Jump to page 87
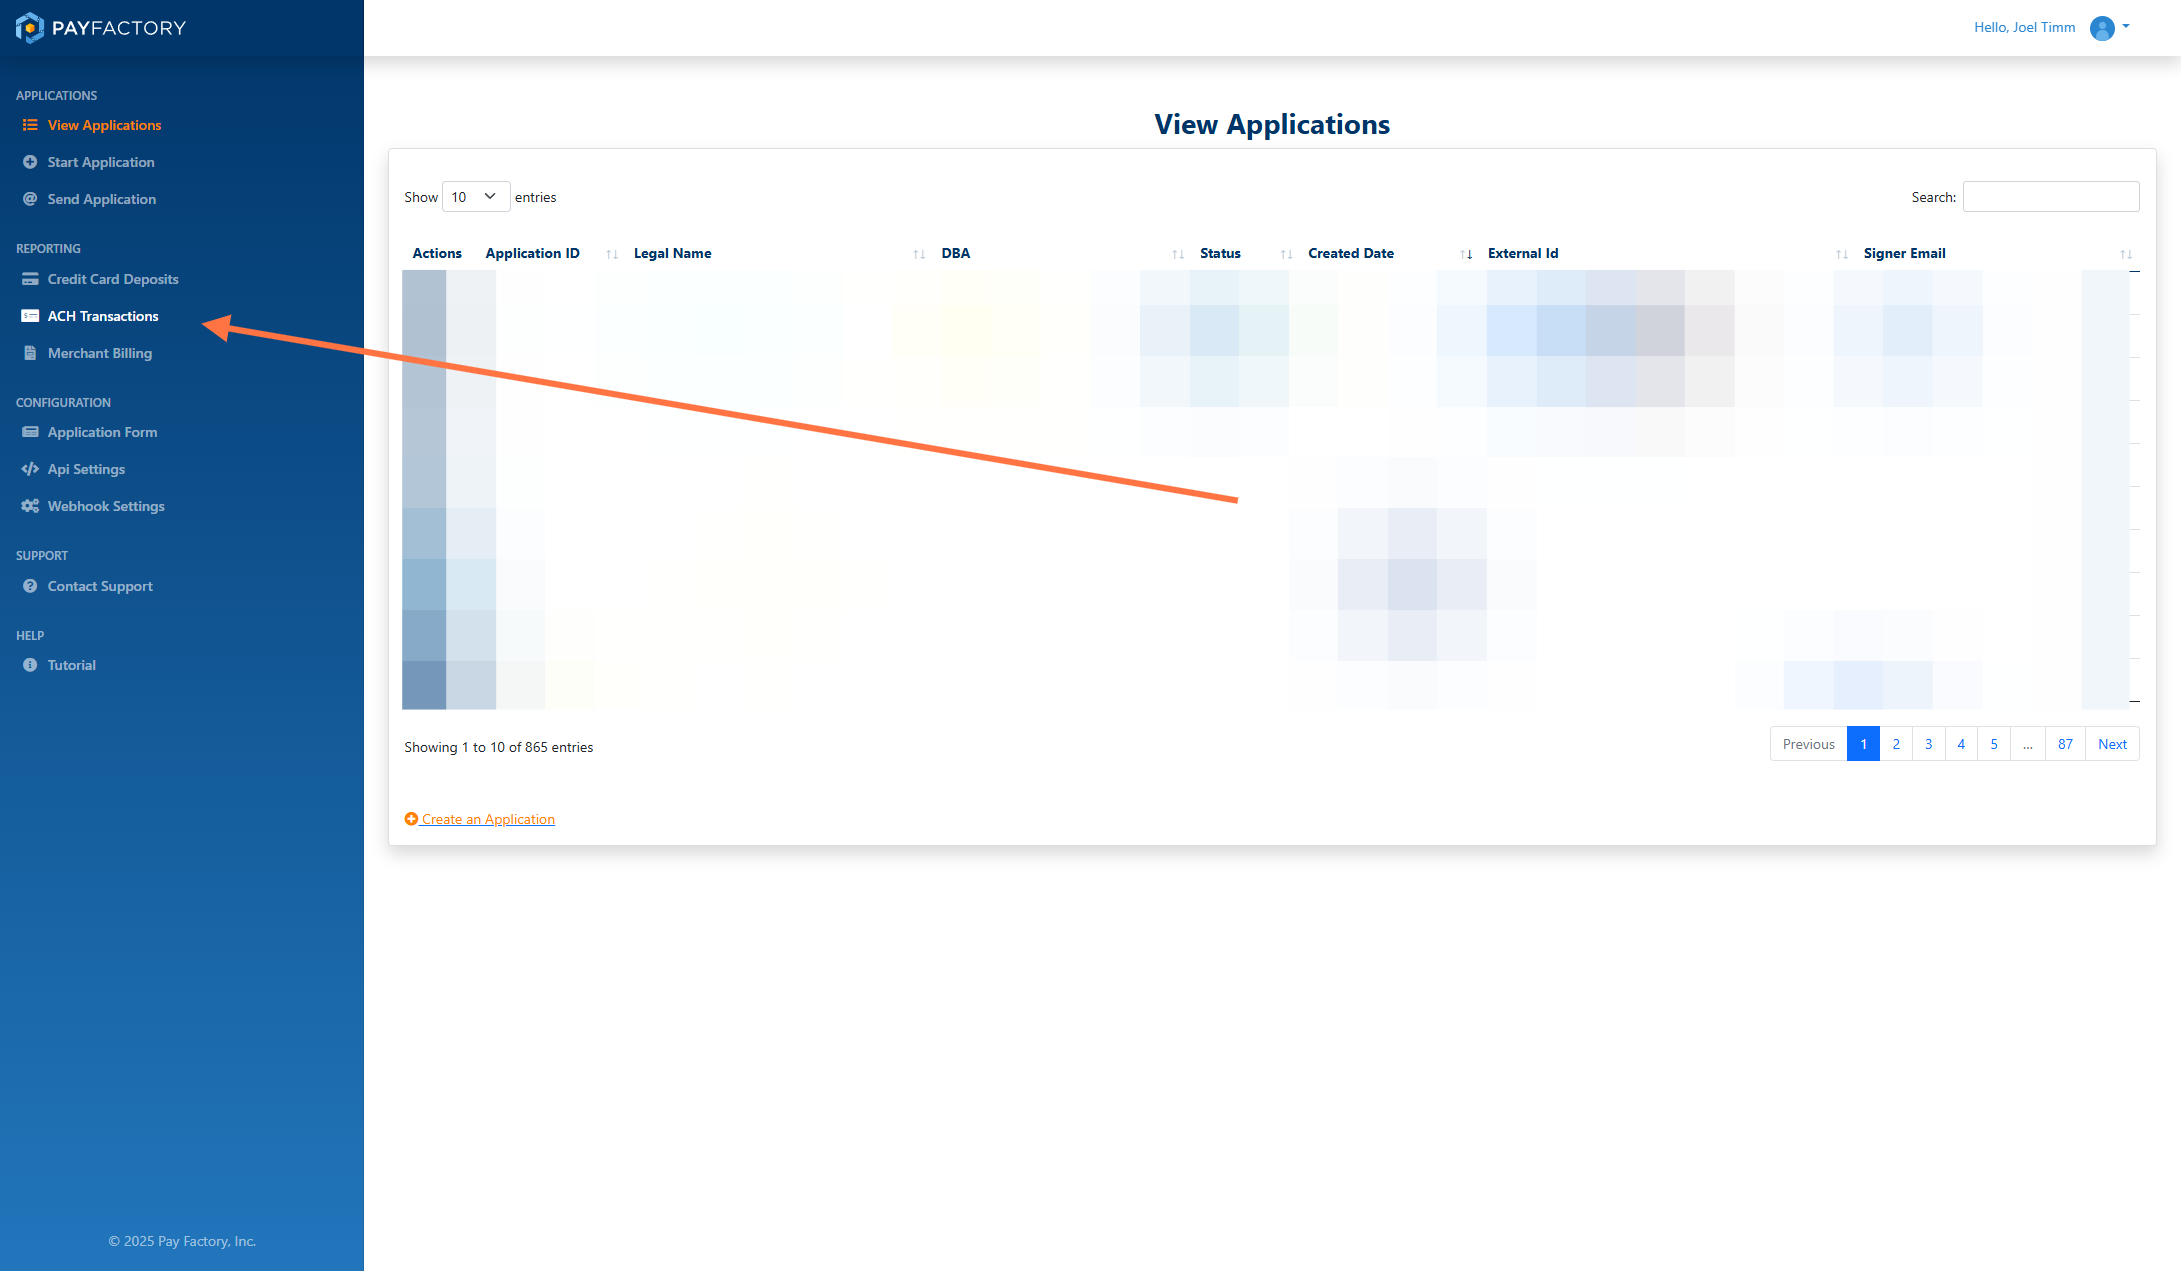Image resolution: width=2181 pixels, height=1271 pixels. pyautogui.click(x=2065, y=744)
